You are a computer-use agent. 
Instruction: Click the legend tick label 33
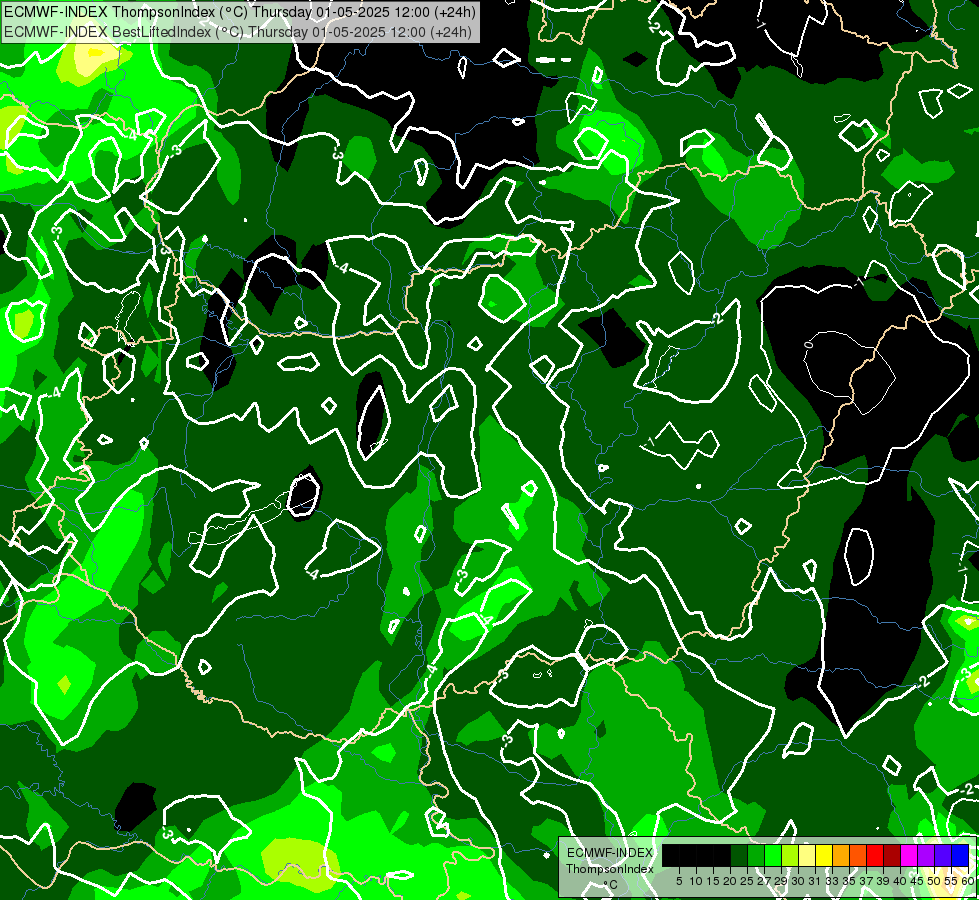pyautogui.click(x=832, y=881)
